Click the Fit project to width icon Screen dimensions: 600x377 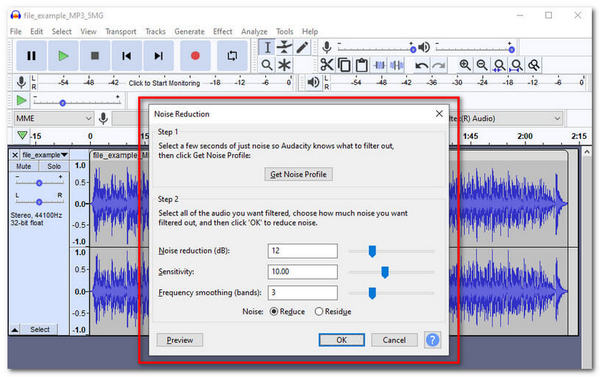(517, 65)
